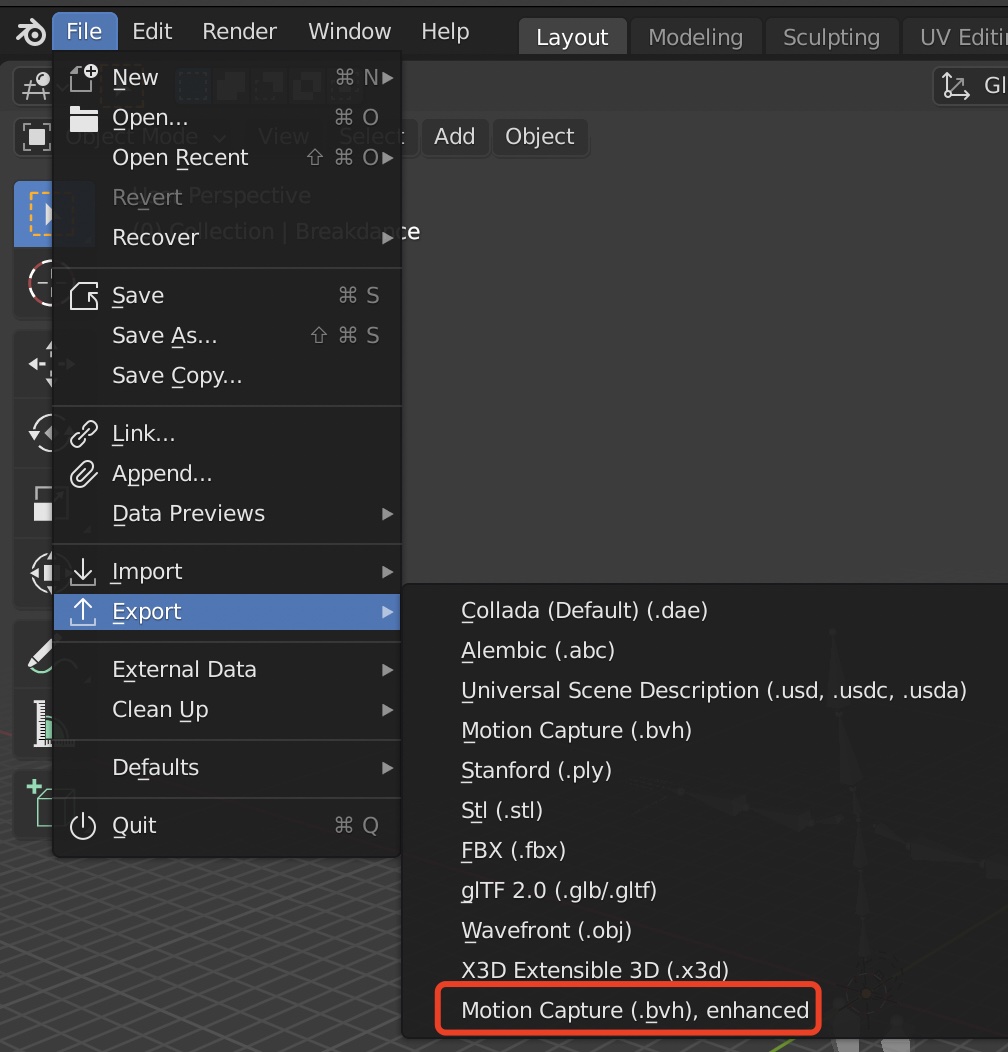Open the Help menu

[445, 32]
